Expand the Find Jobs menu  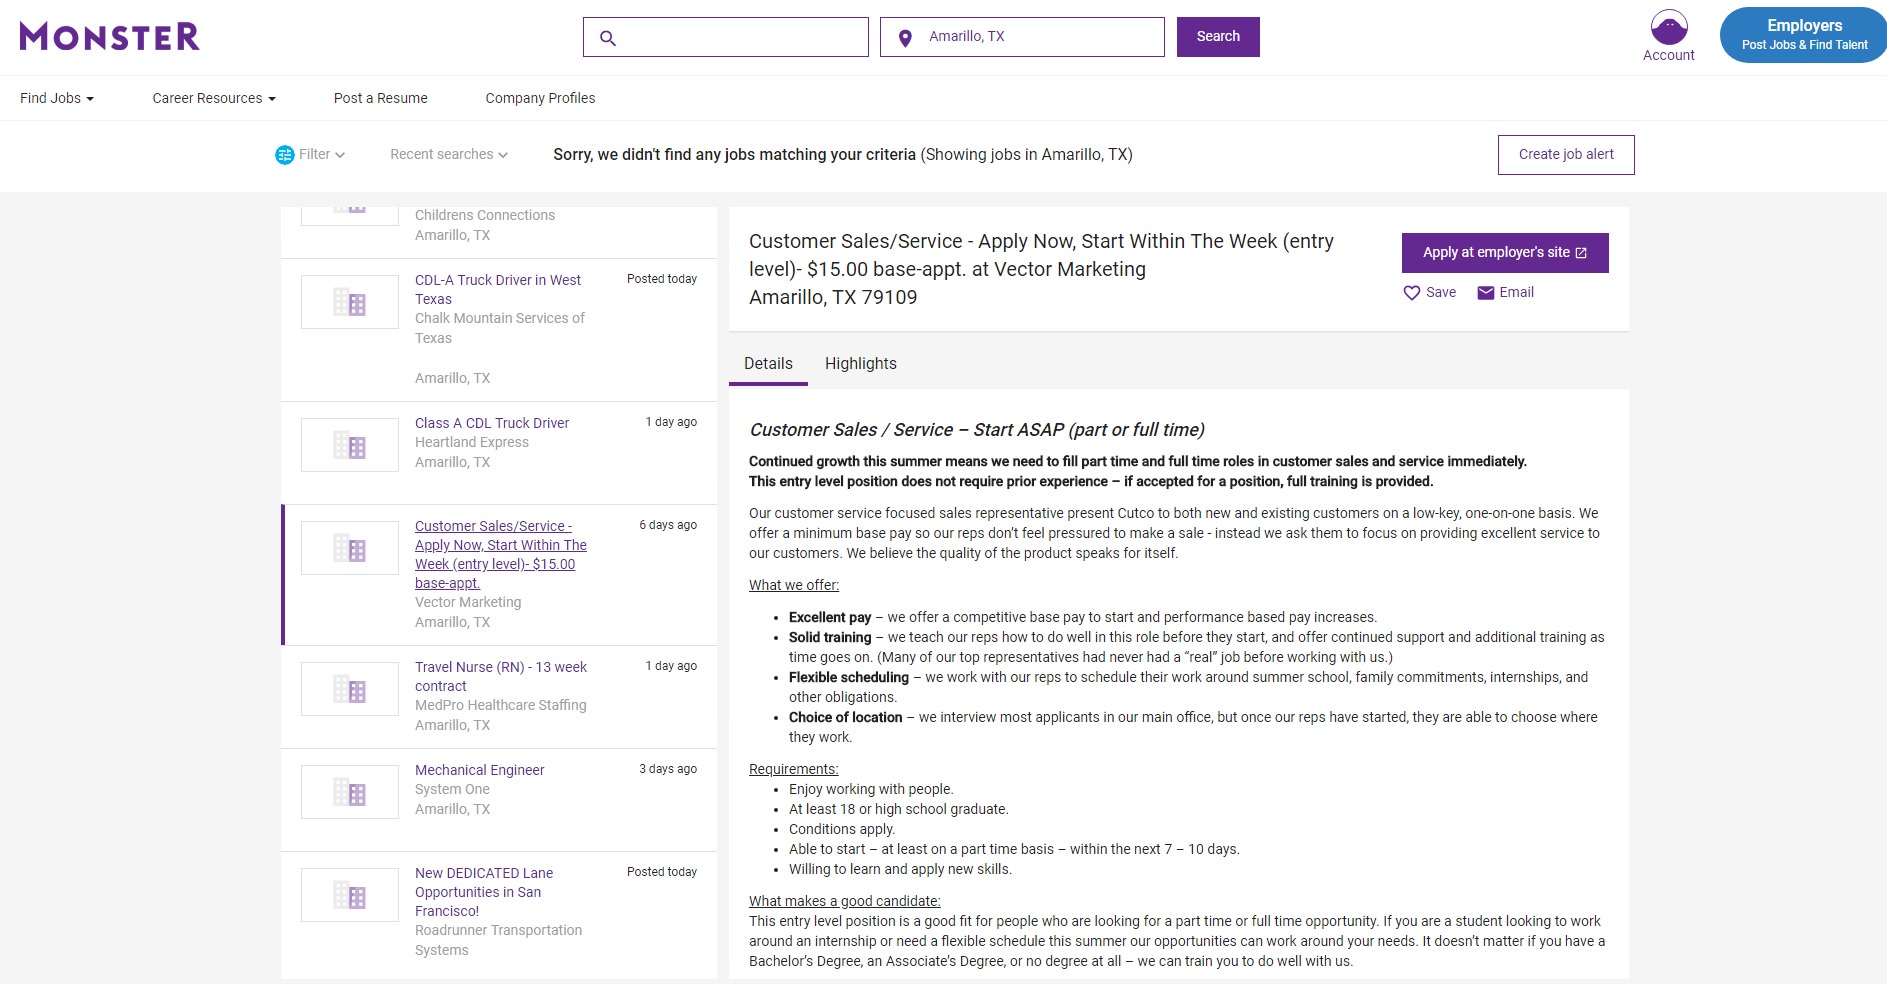tap(57, 98)
